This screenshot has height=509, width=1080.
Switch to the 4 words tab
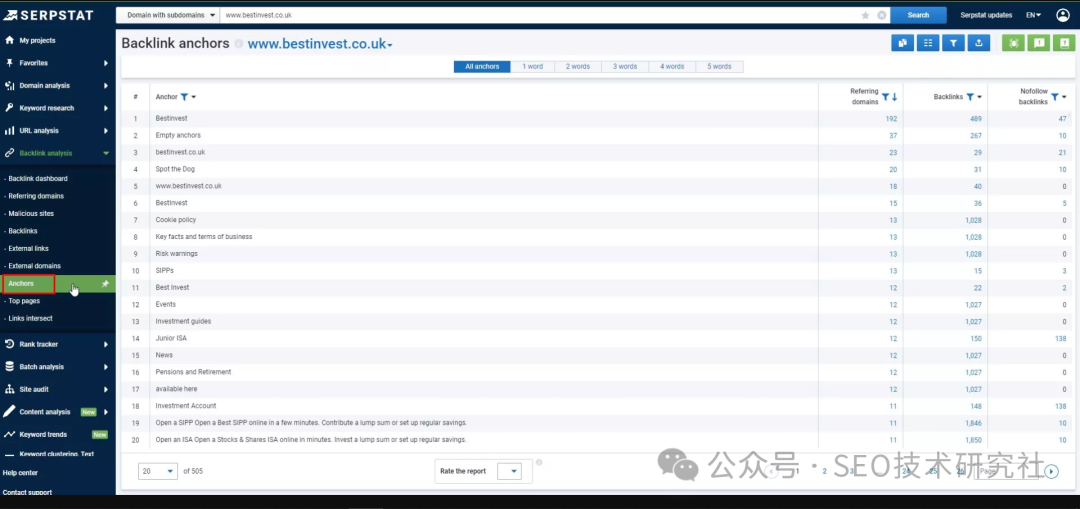(x=672, y=67)
